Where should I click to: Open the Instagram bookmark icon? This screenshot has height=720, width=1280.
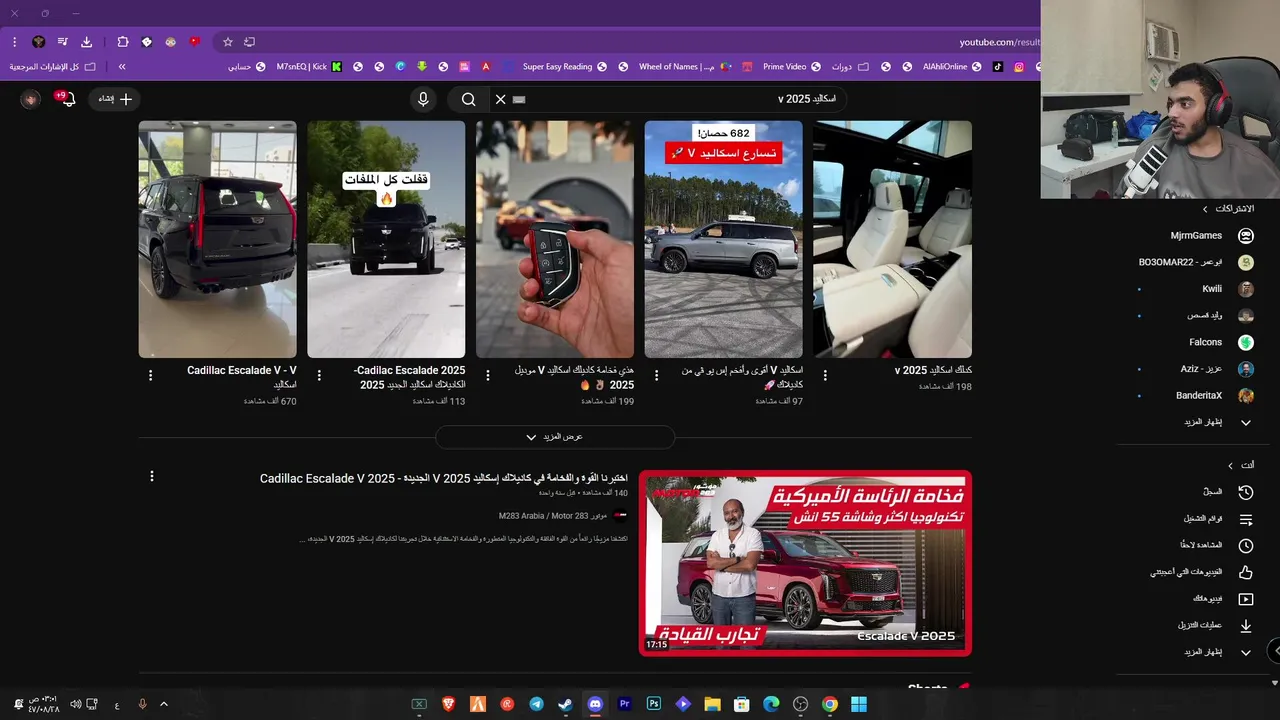(x=1019, y=67)
